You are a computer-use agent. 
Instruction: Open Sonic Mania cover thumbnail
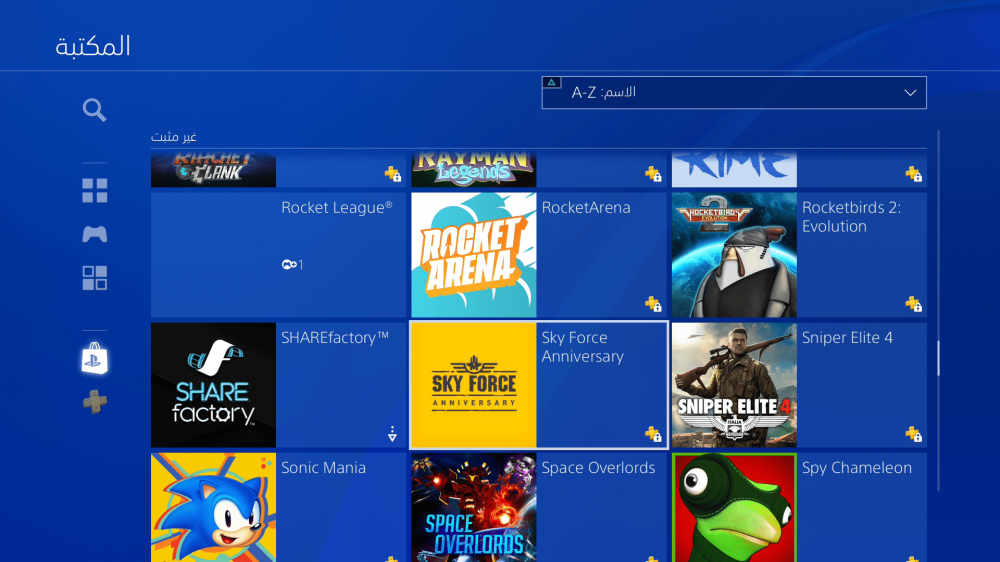[214, 508]
